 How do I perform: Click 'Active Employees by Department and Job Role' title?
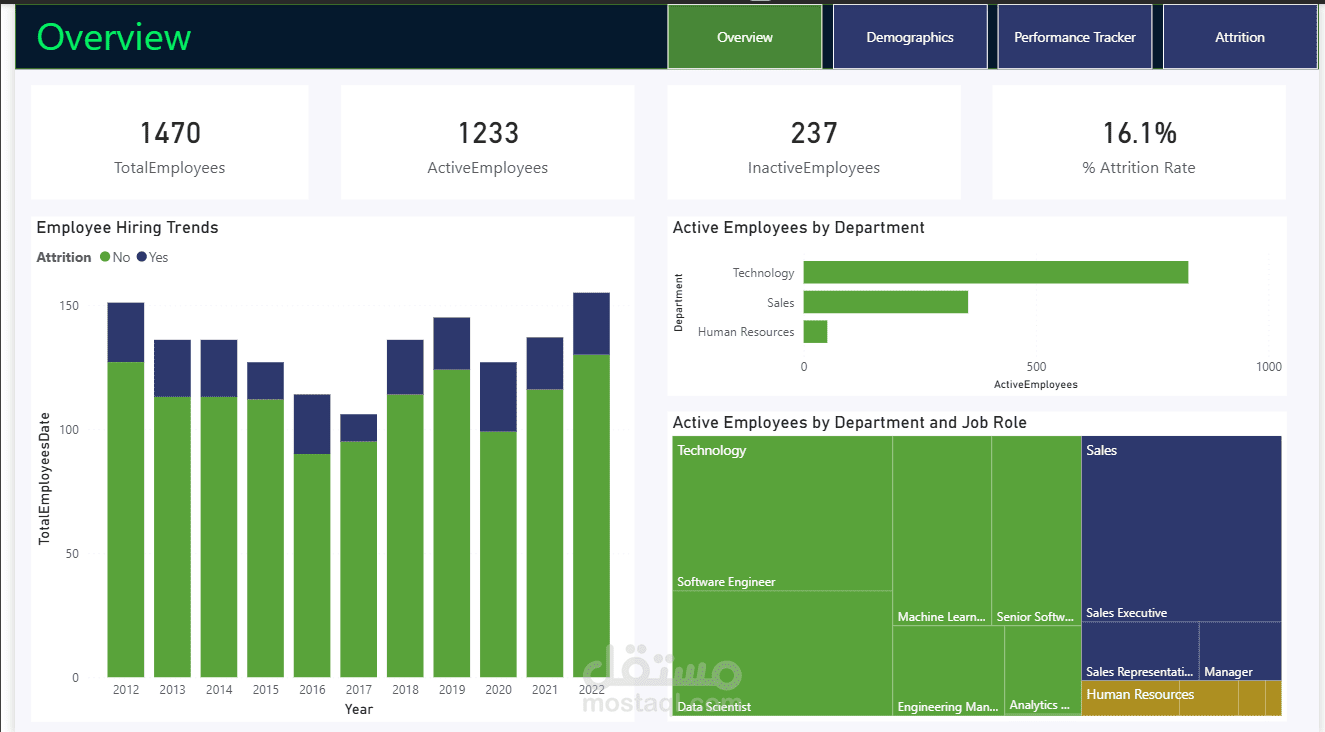click(849, 423)
